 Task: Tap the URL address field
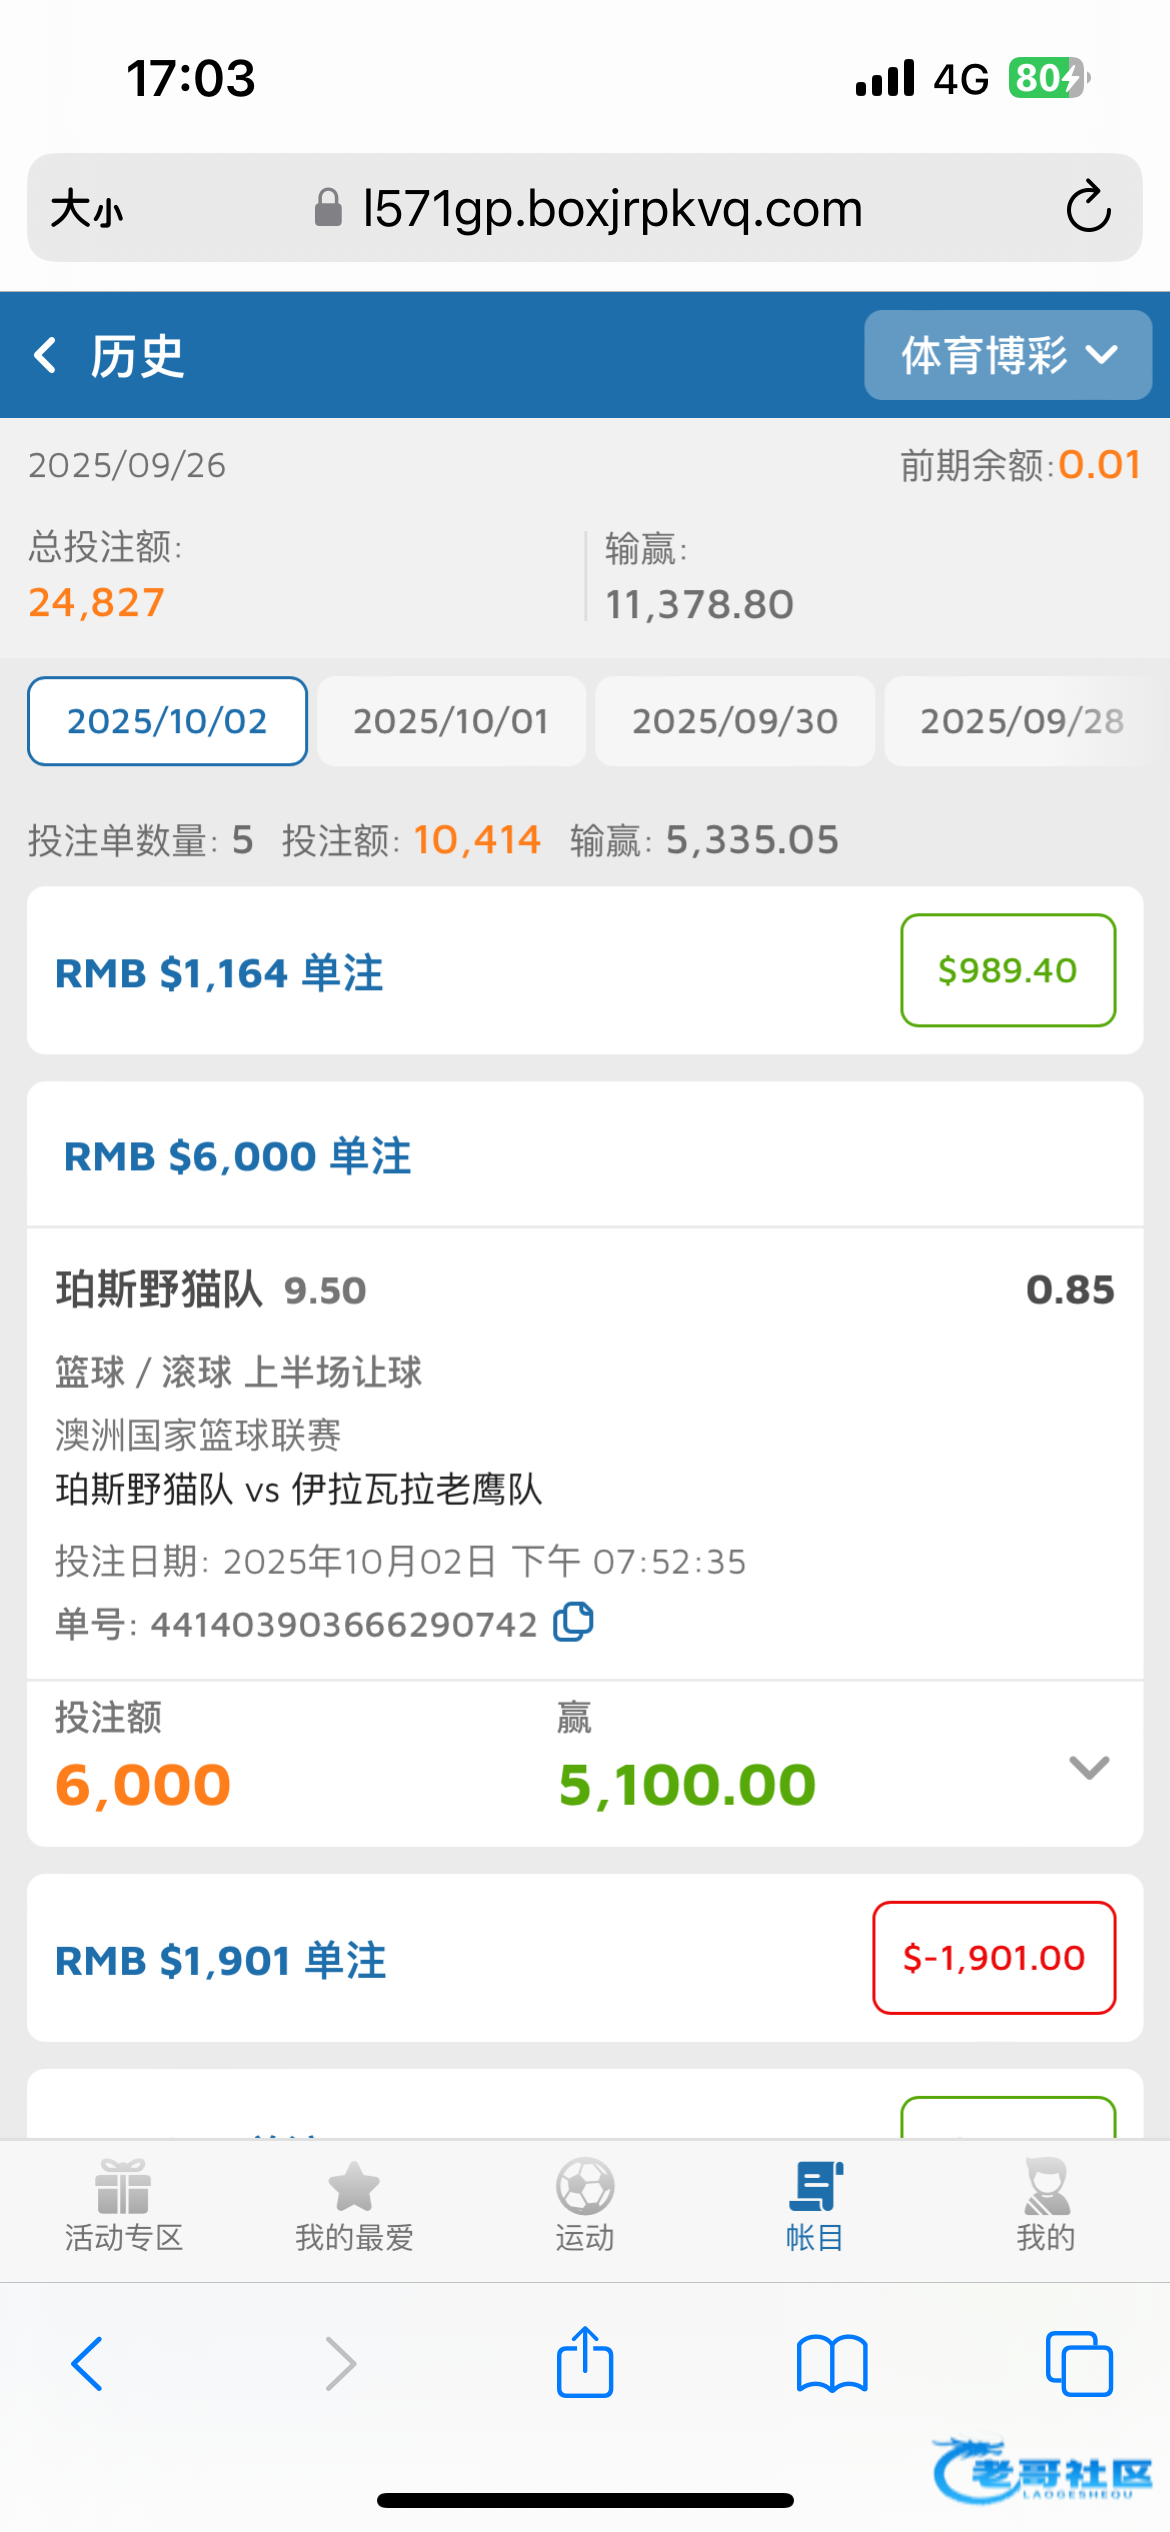[610, 209]
